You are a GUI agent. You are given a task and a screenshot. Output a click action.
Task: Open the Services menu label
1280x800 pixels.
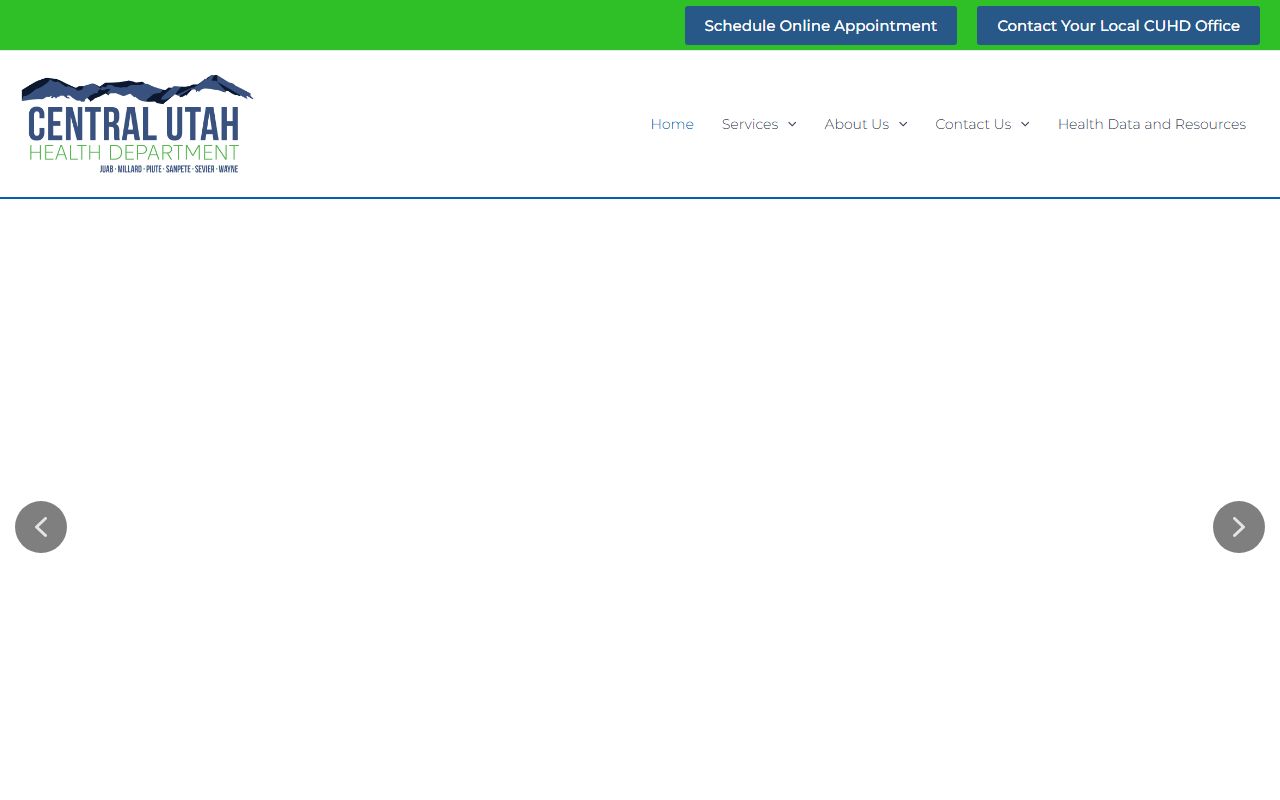coord(749,124)
